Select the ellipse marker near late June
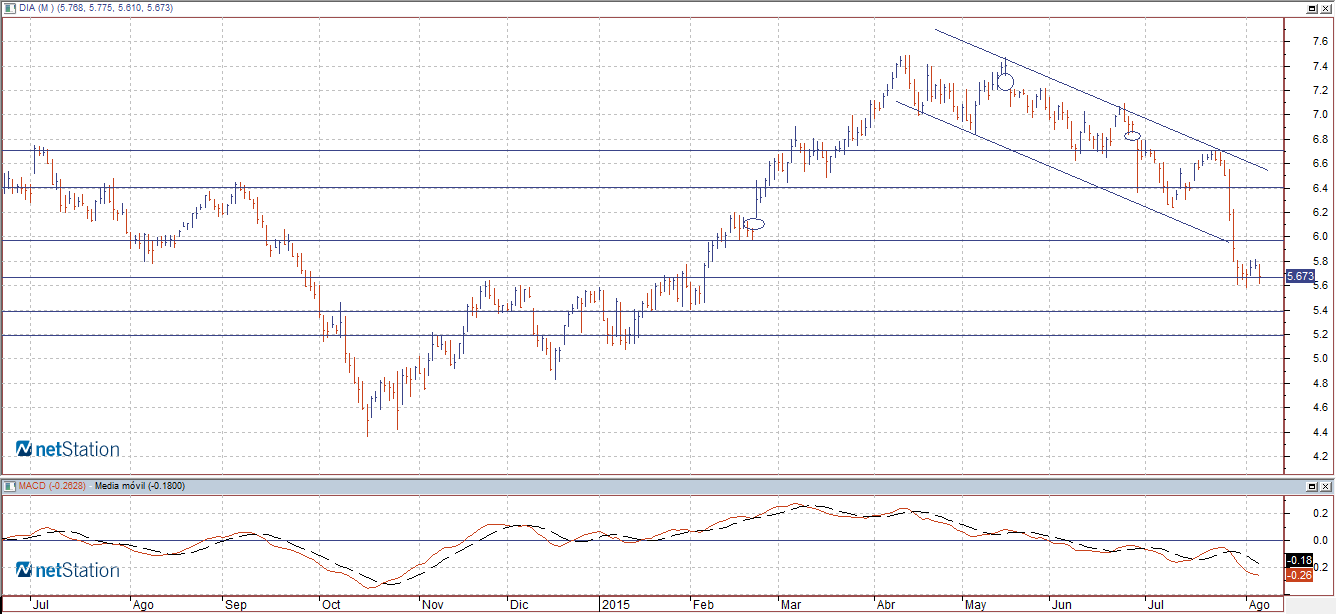The width and height of the screenshot is (1336, 614). [1132, 135]
